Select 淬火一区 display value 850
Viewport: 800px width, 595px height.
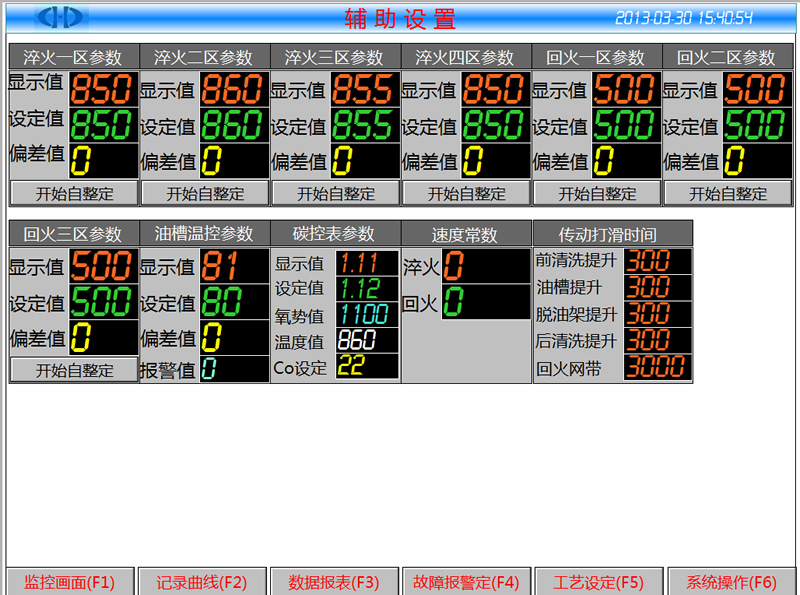104,89
